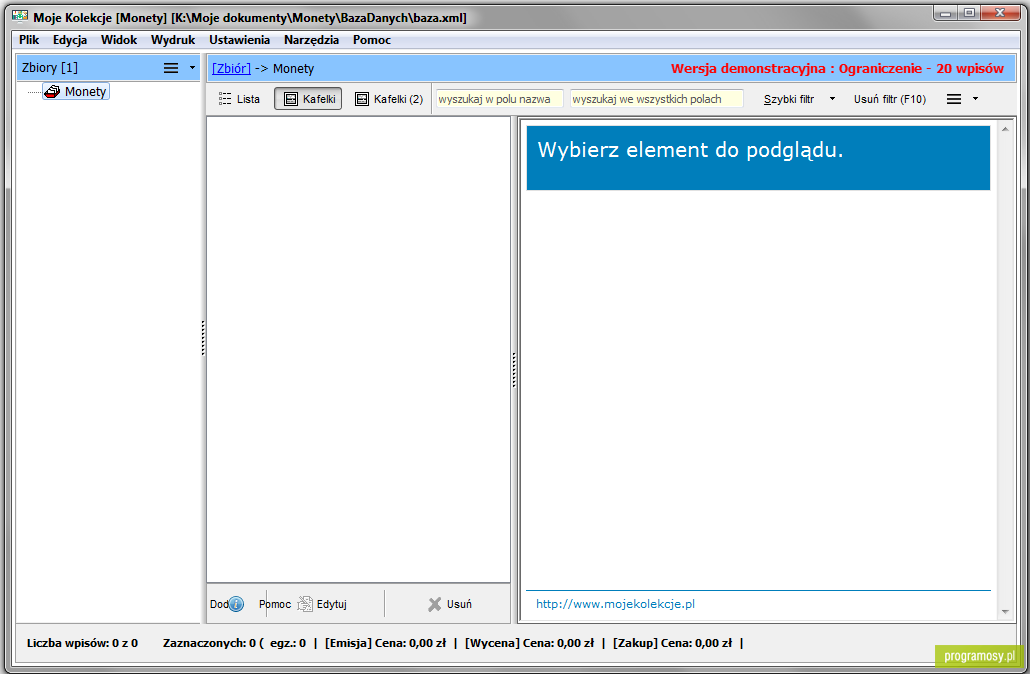
Task: Click the Zbiory panel hamburger icon
Action: point(171,68)
